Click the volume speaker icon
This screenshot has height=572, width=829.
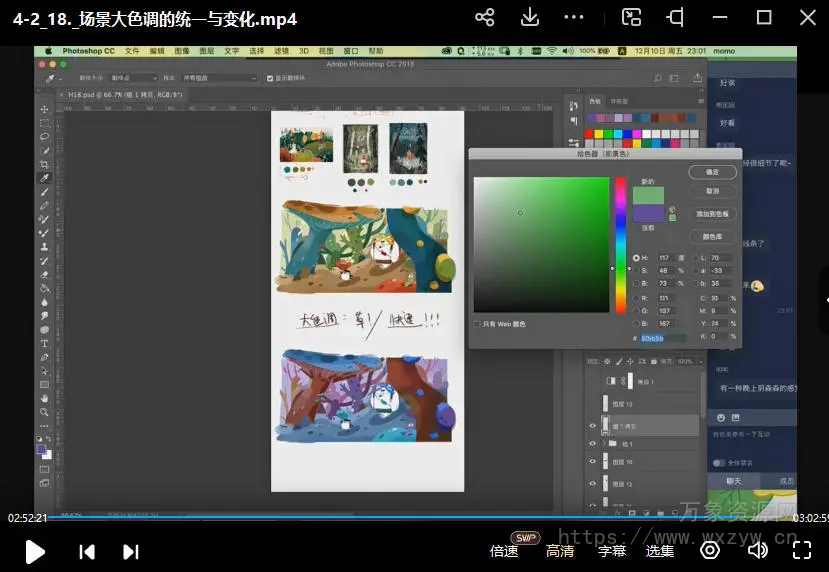[758, 549]
